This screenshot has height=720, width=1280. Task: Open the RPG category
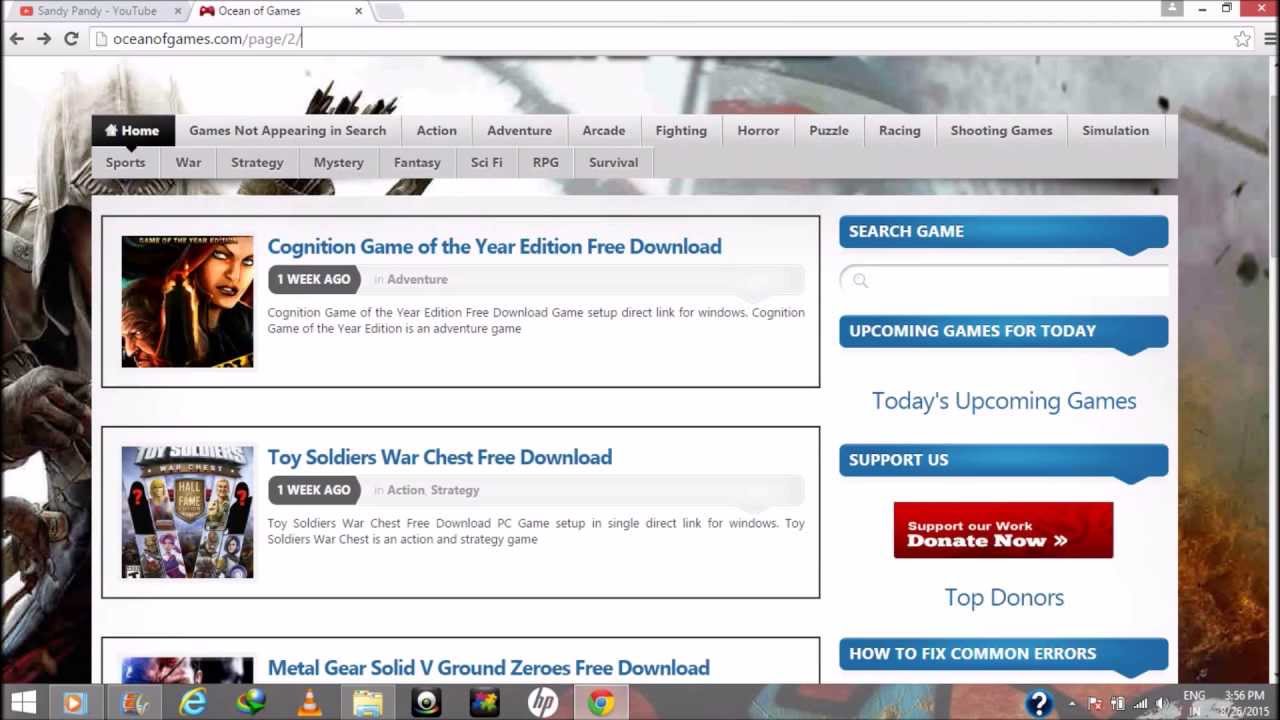pos(545,162)
